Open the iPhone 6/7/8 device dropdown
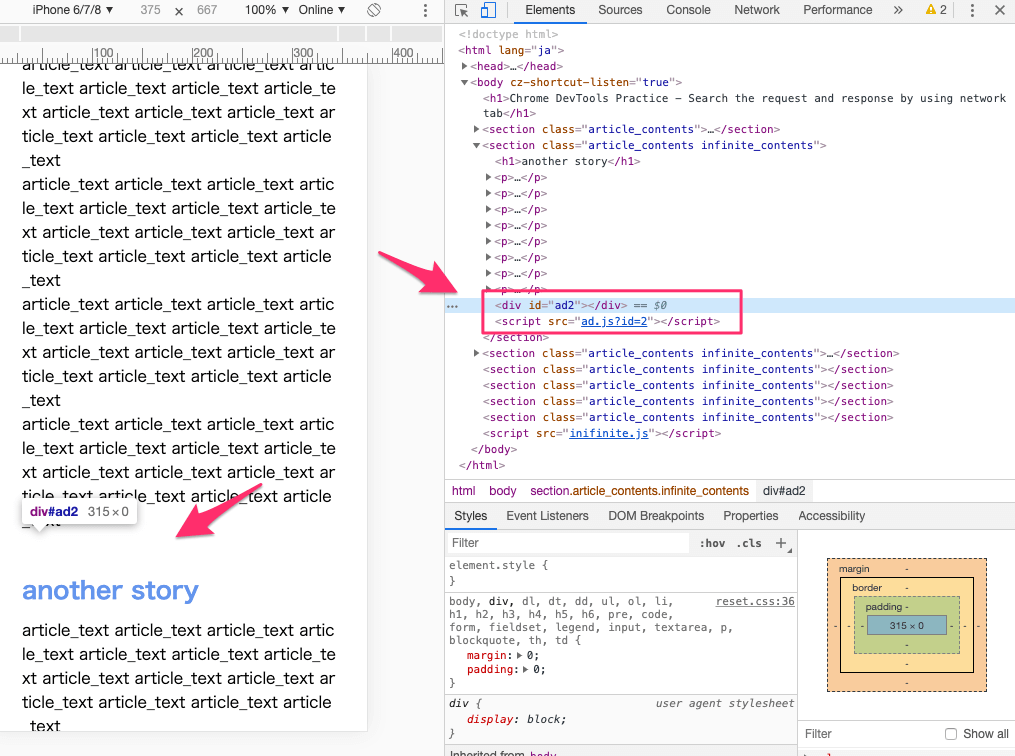 (72, 10)
